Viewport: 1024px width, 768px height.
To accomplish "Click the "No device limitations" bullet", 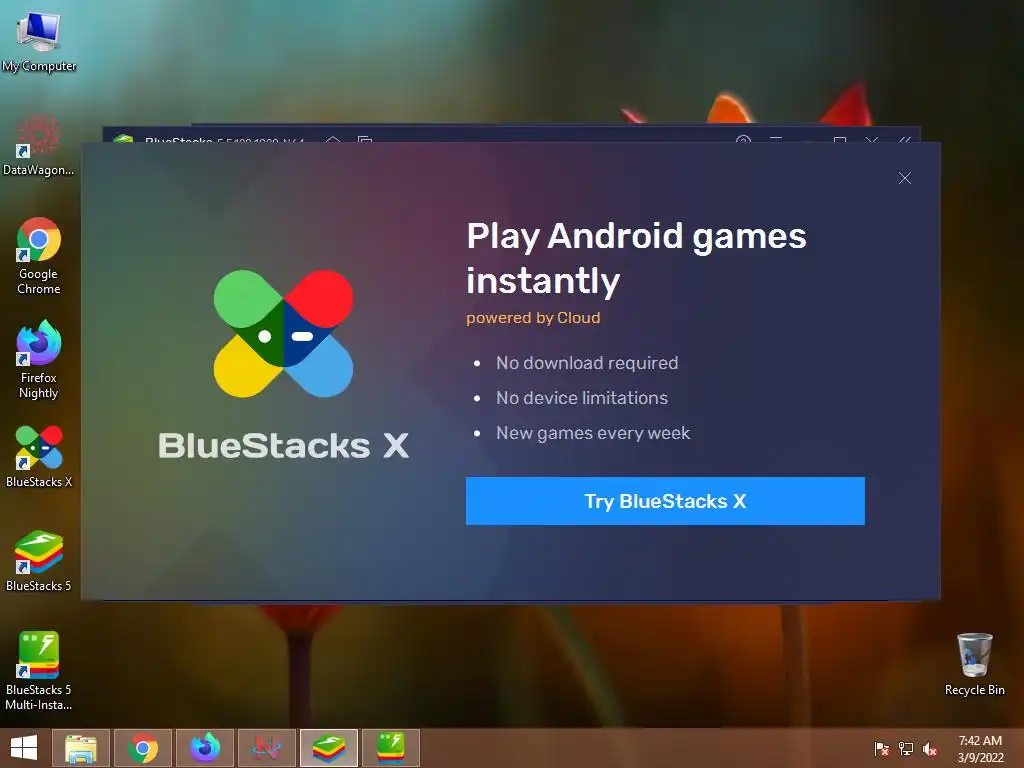I will [x=582, y=398].
